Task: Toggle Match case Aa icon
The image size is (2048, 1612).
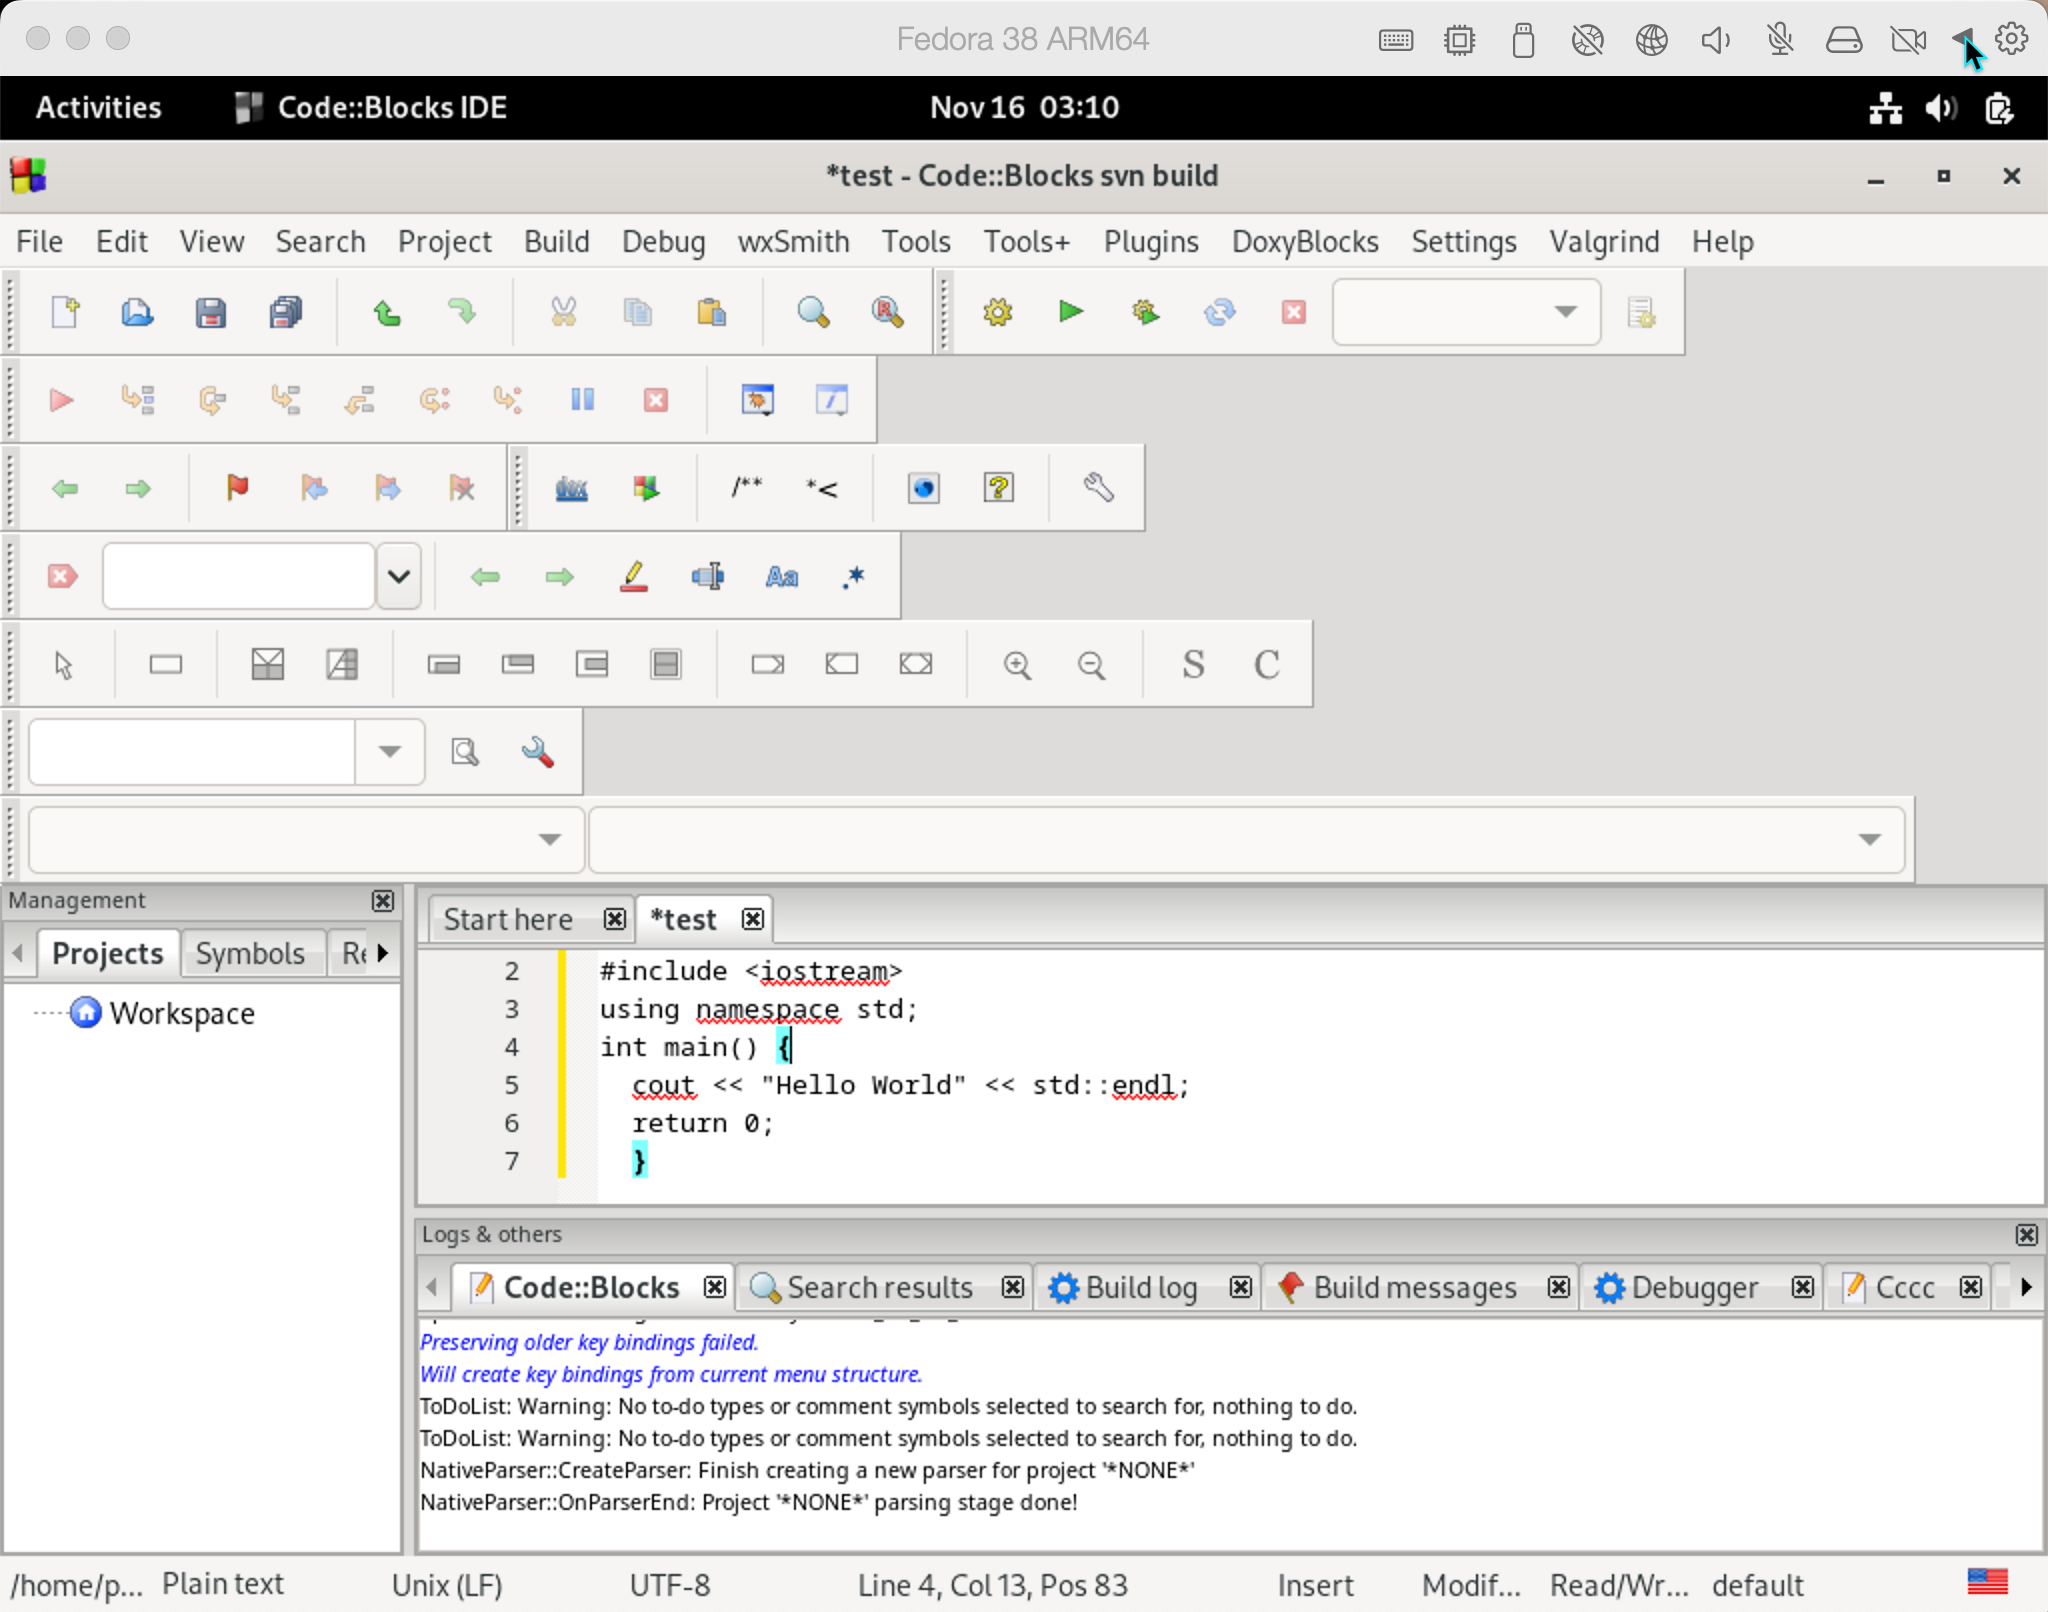Action: (781, 576)
